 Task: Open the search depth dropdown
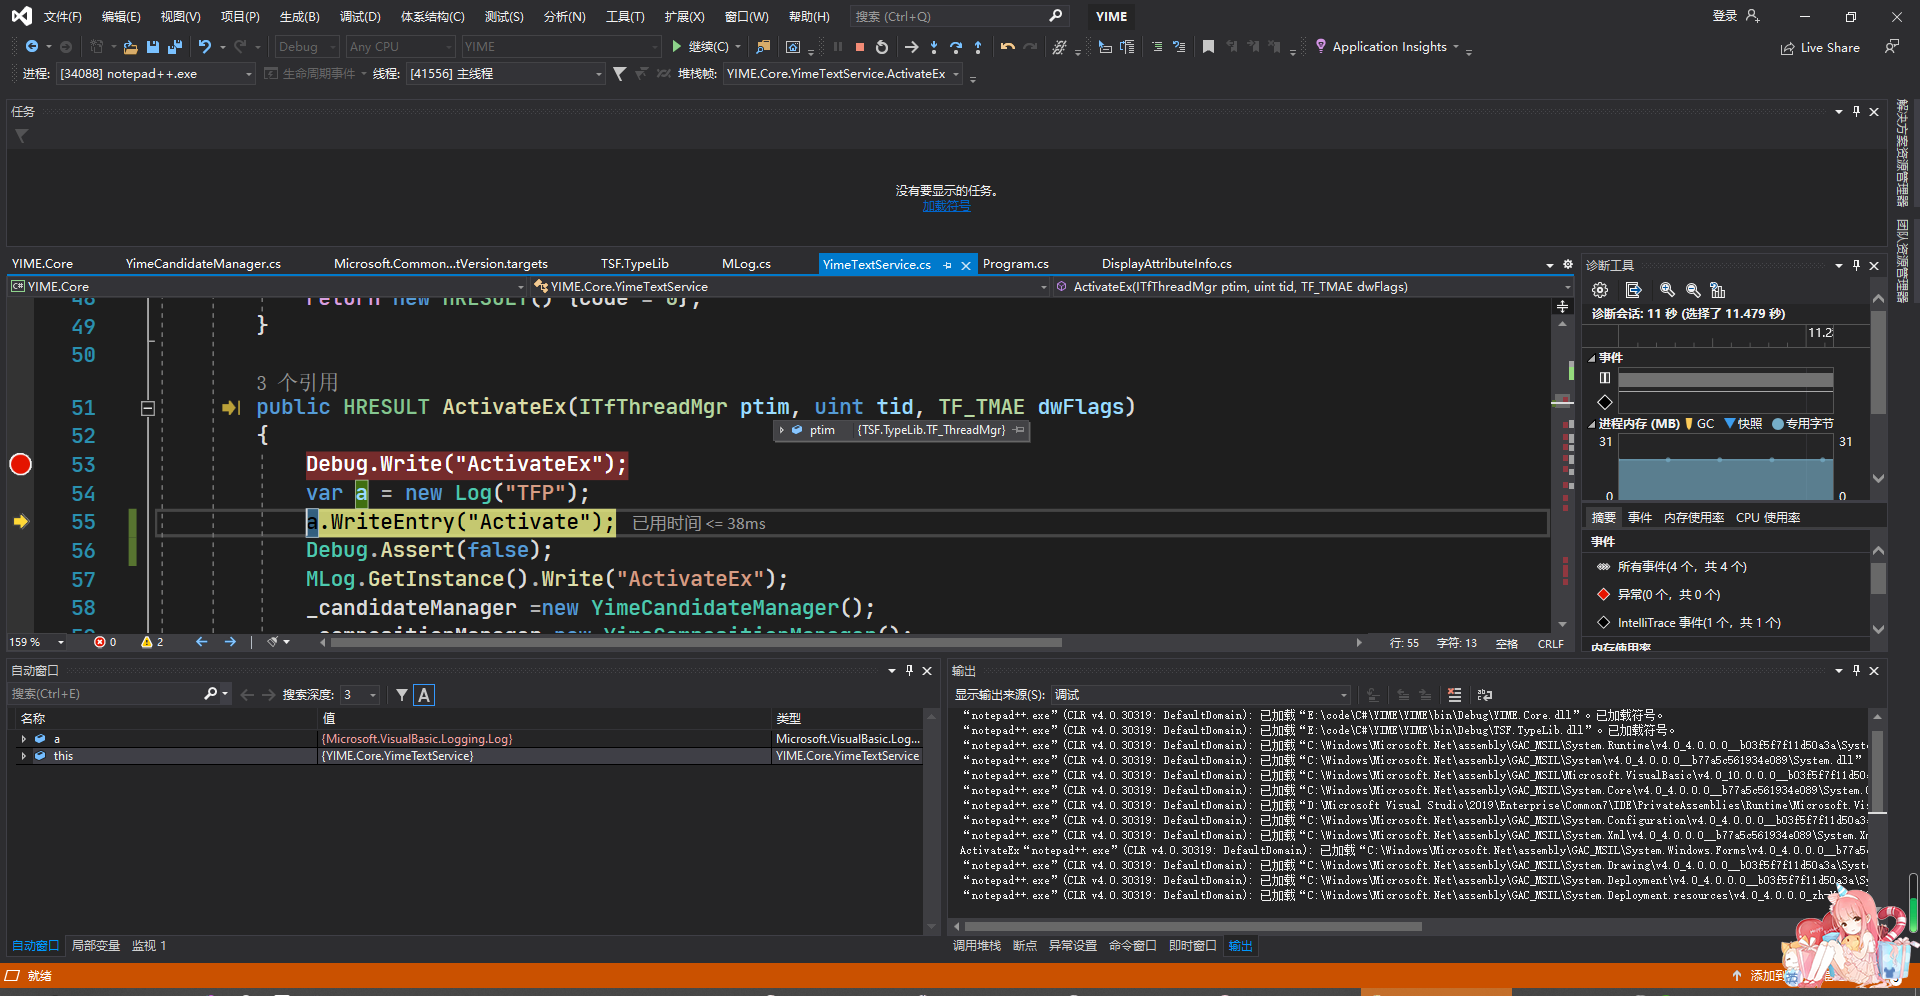click(x=373, y=695)
